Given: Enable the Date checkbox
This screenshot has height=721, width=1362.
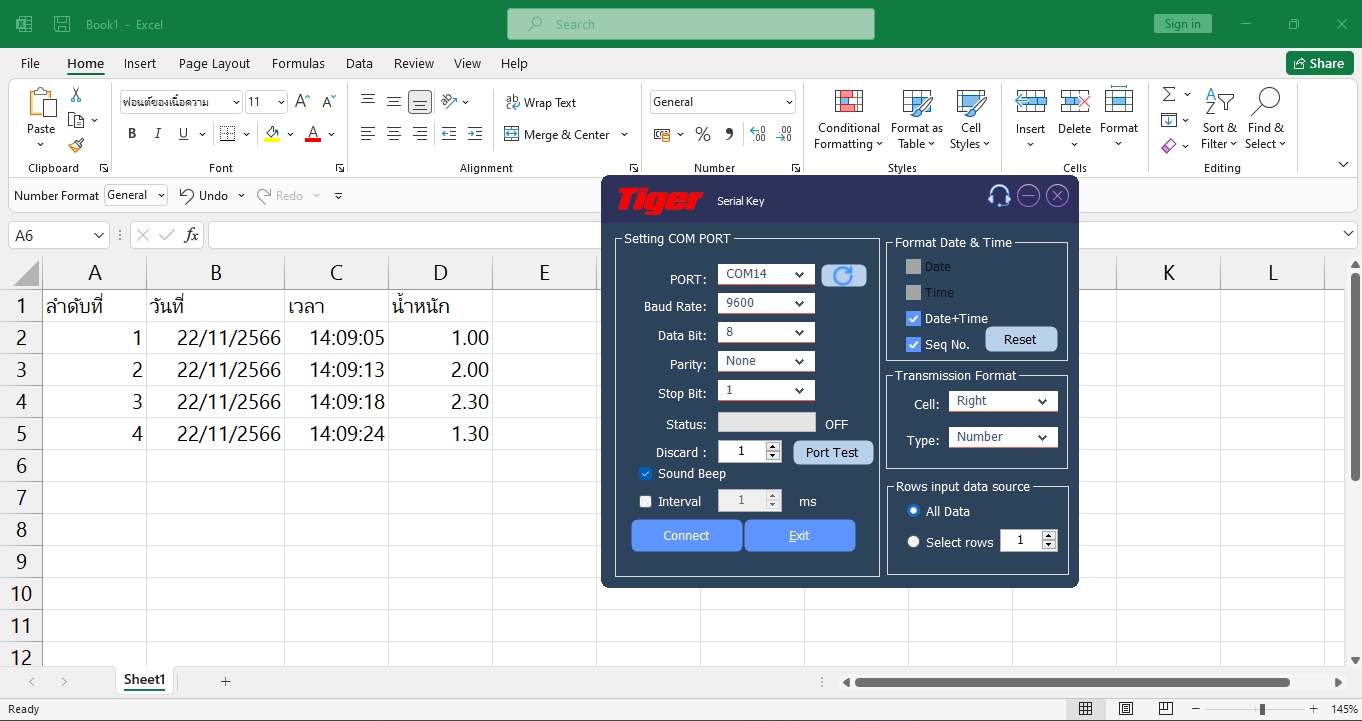Looking at the screenshot, I should (913, 267).
